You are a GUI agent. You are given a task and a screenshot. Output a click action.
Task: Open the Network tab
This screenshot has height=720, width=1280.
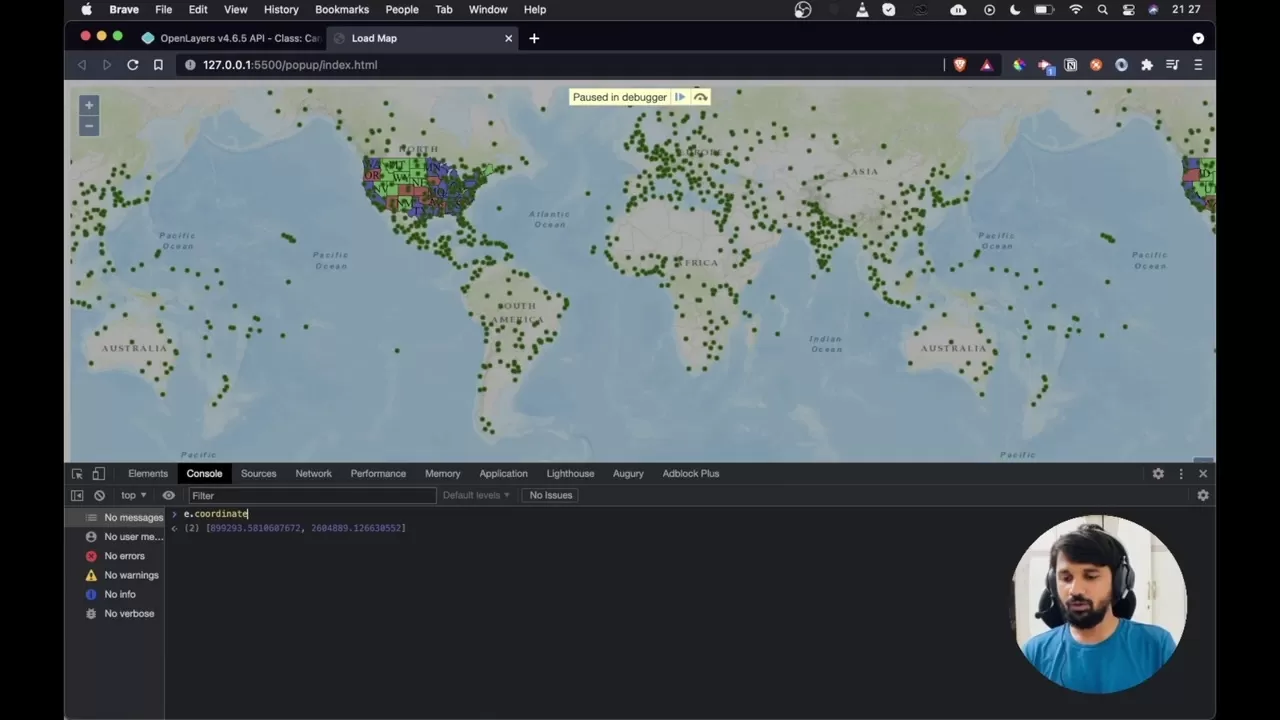(x=313, y=474)
